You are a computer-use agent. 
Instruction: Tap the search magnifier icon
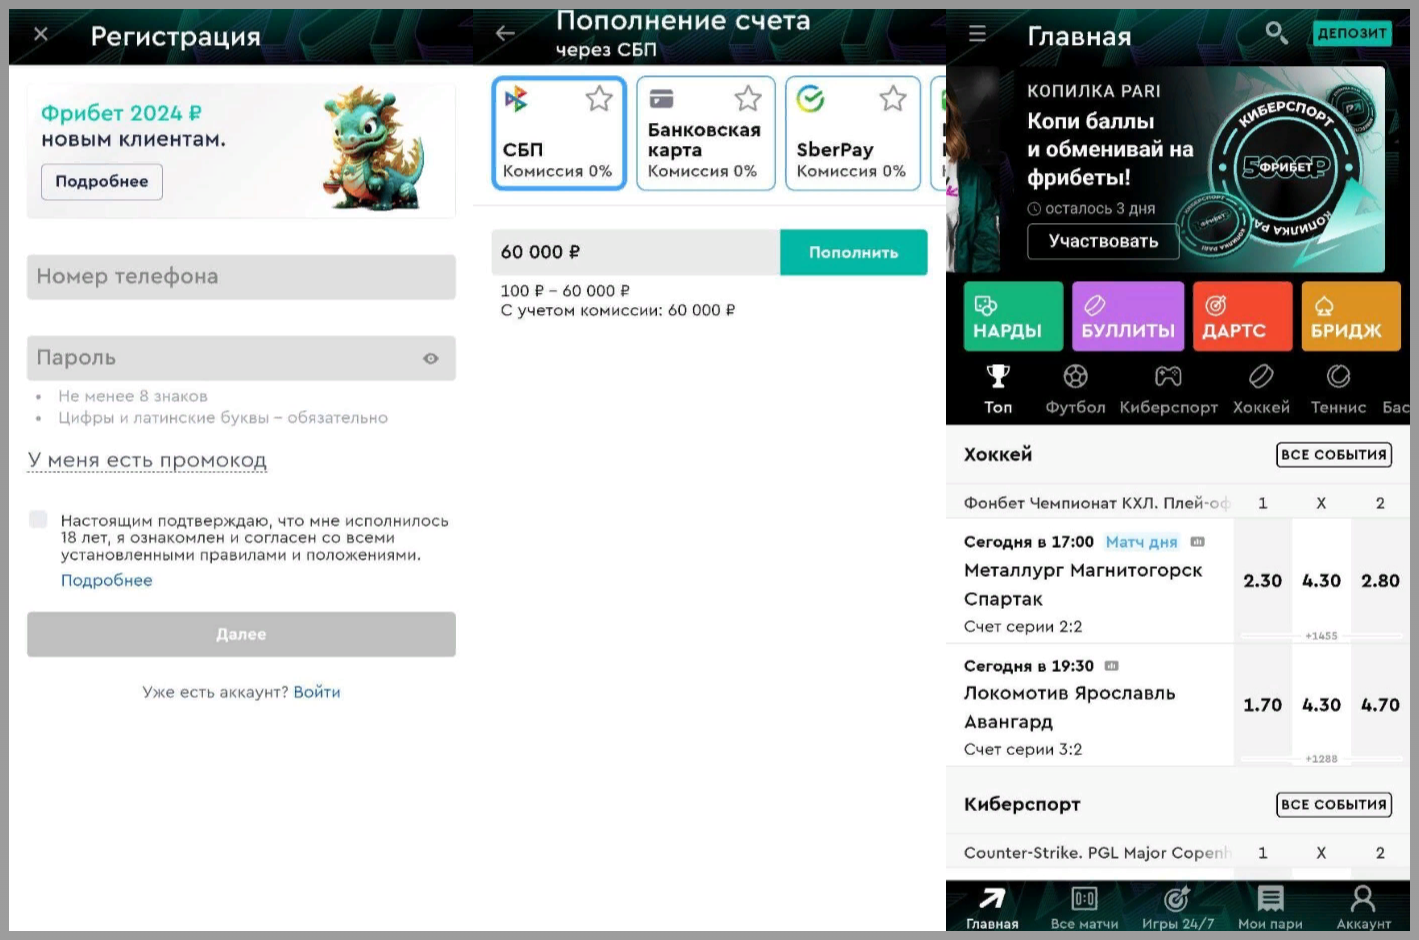tap(1276, 33)
